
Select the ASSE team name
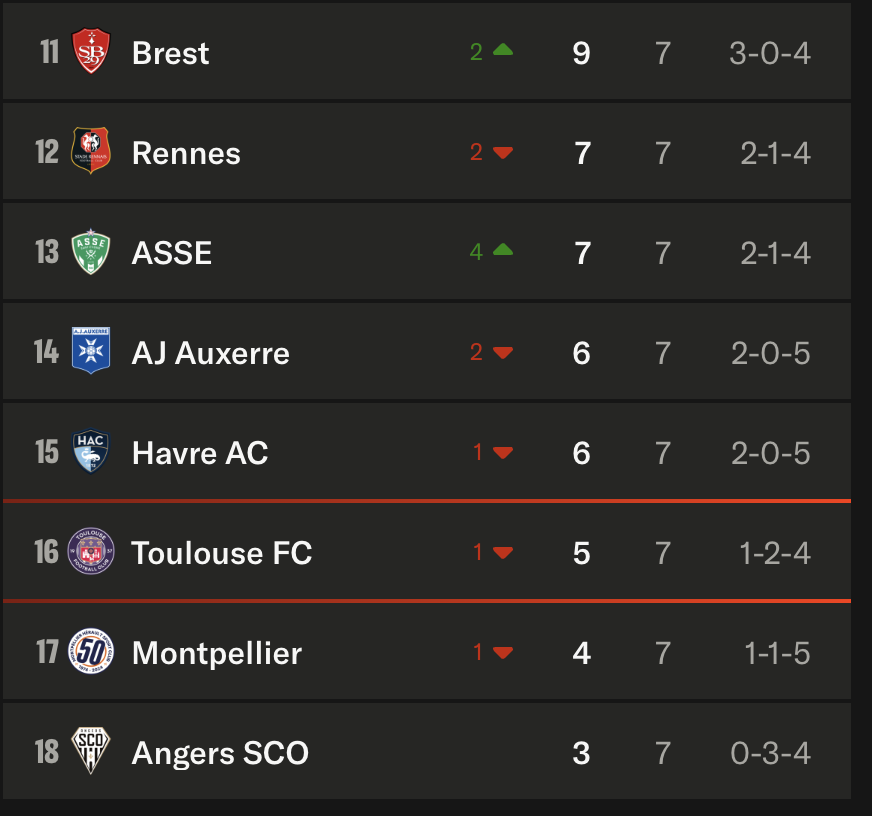click(172, 253)
